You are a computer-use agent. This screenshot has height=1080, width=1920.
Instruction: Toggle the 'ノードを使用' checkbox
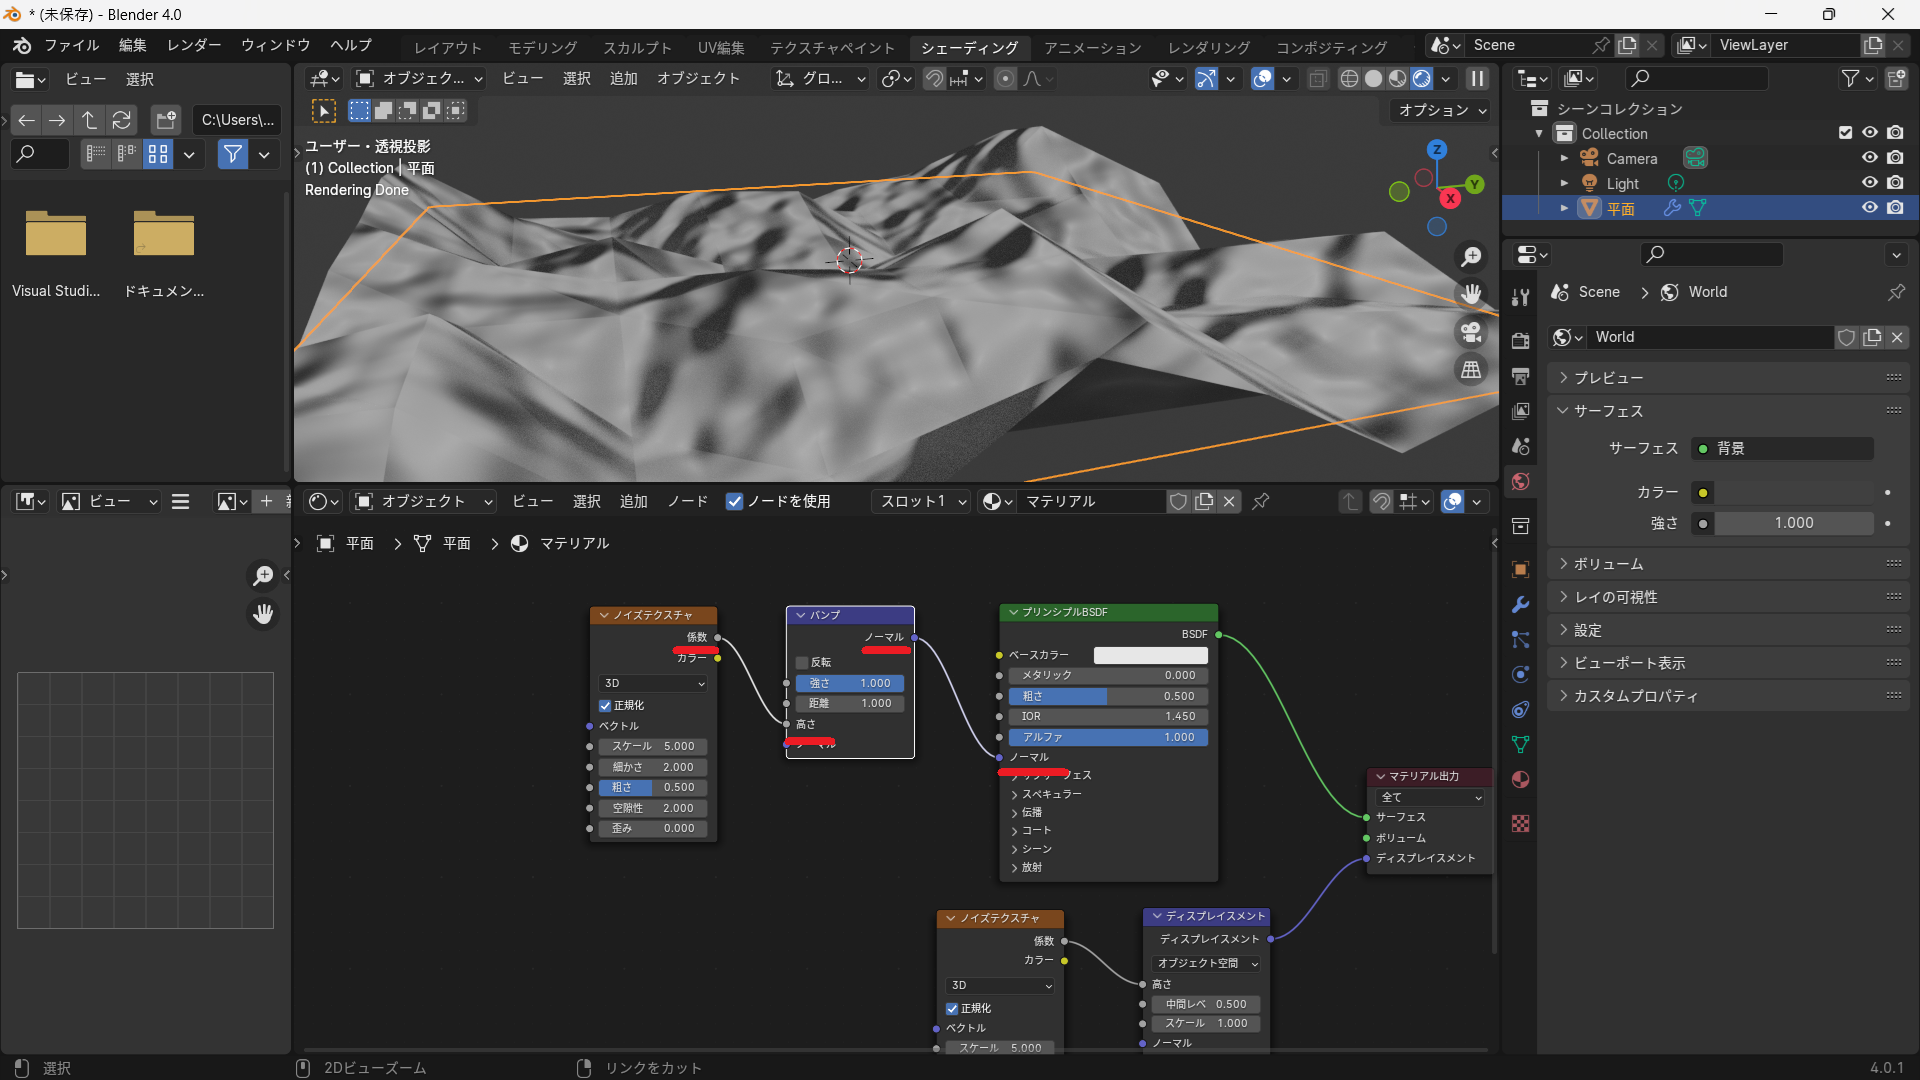[735, 502]
